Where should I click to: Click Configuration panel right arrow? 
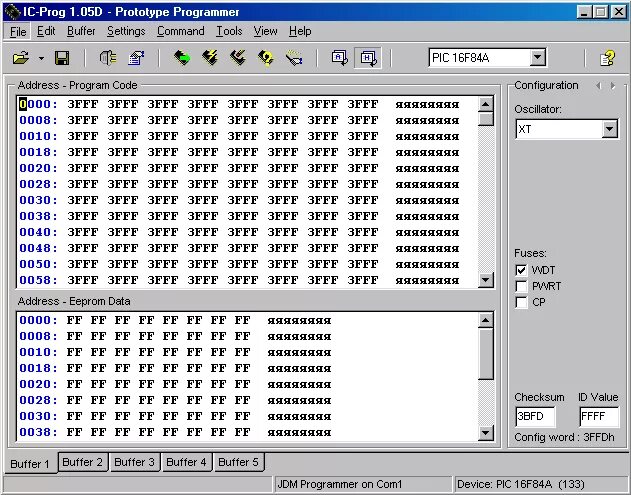(x=612, y=85)
